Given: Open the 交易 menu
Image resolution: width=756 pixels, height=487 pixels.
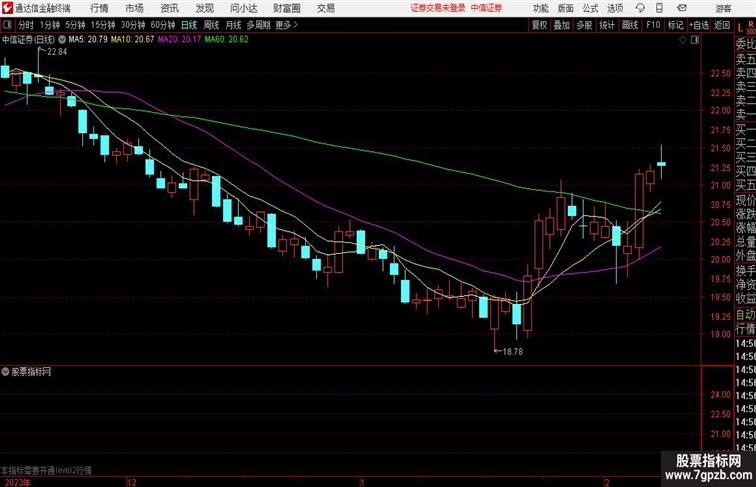Looking at the screenshot, I should pos(325,8).
